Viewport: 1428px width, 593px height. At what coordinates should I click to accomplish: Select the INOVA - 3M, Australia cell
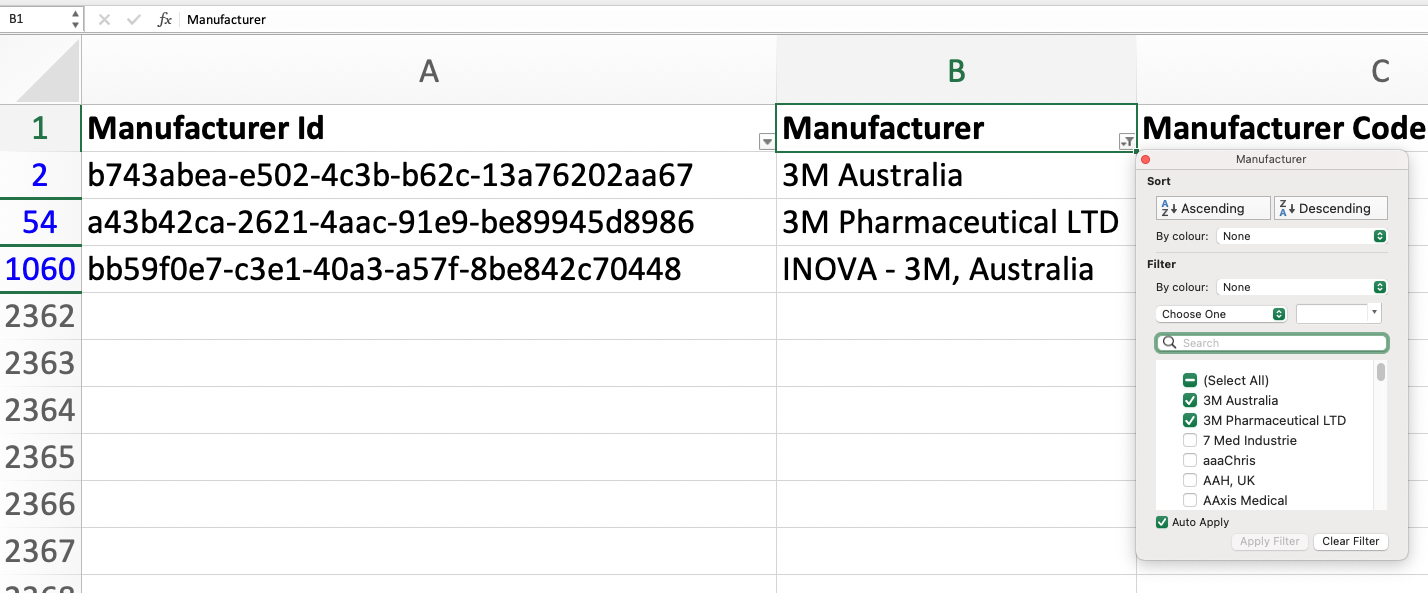(x=956, y=269)
